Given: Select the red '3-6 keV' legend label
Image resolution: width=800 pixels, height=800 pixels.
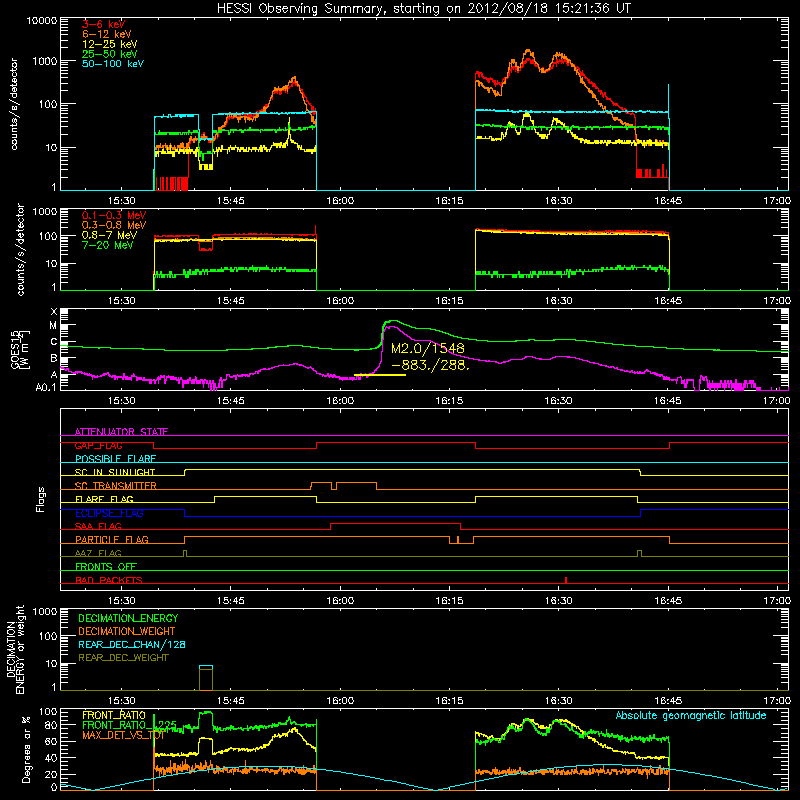Looking at the screenshot, I should pyautogui.click(x=104, y=24).
